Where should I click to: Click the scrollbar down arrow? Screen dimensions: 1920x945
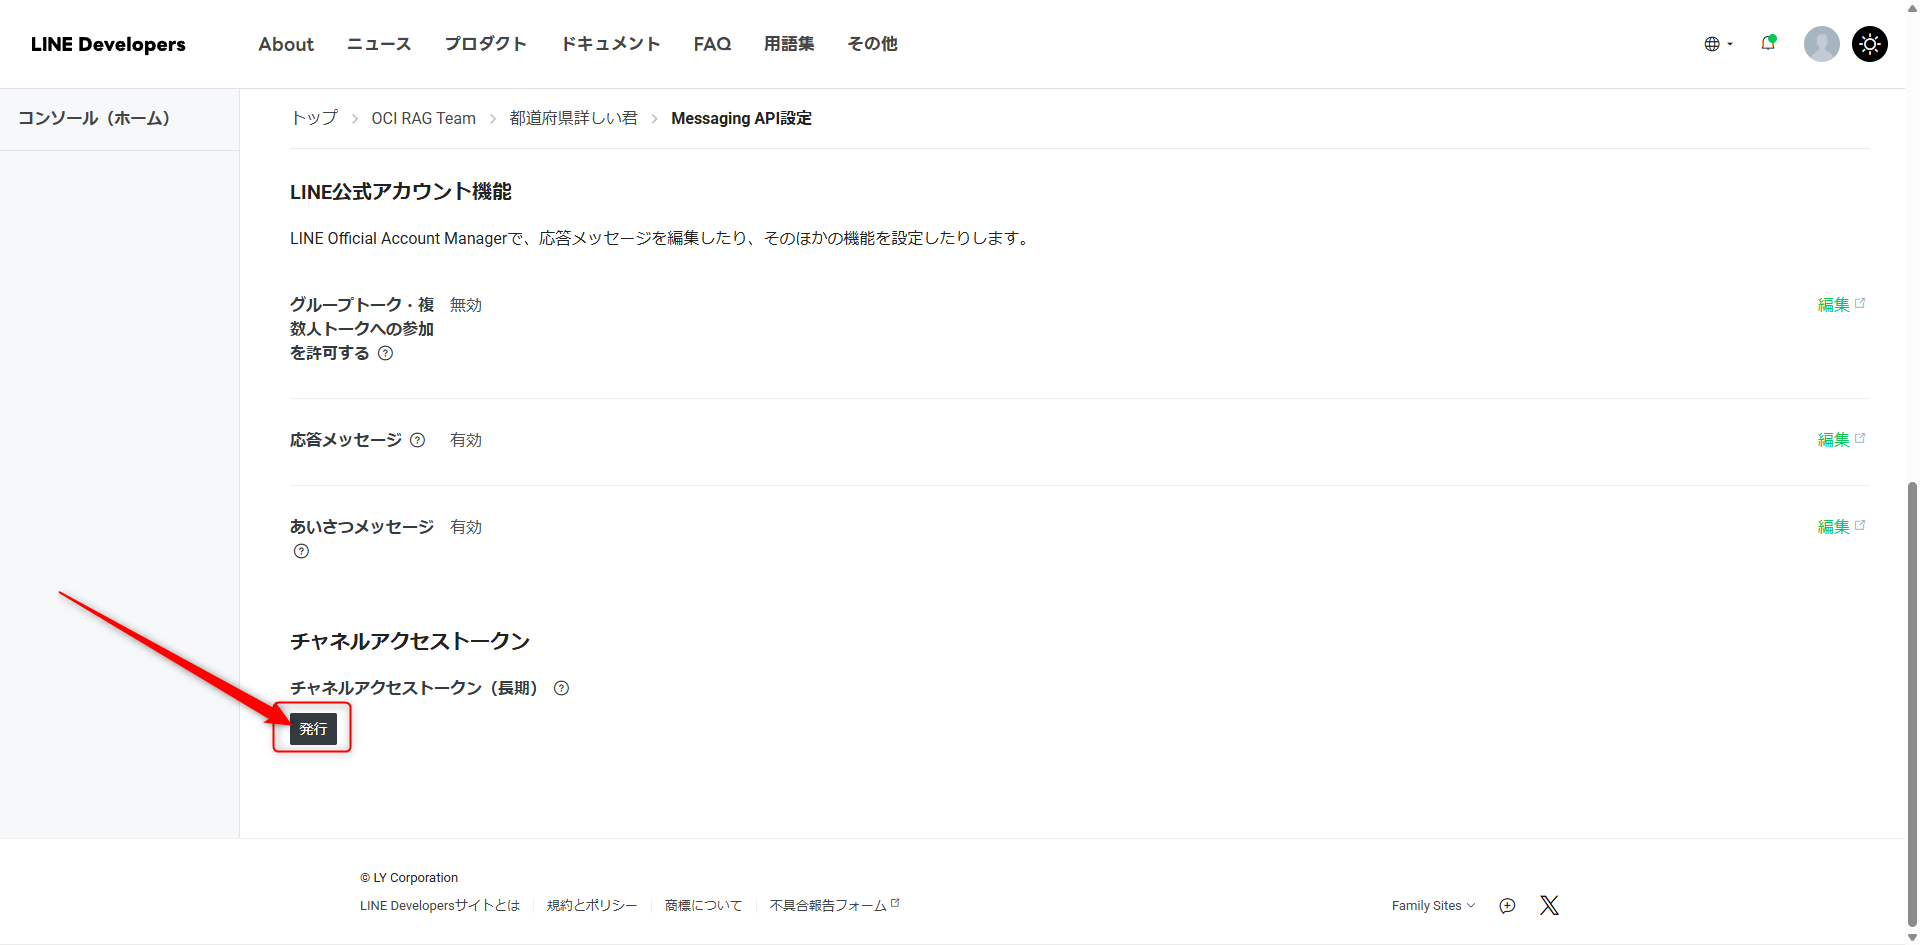tap(1912, 937)
